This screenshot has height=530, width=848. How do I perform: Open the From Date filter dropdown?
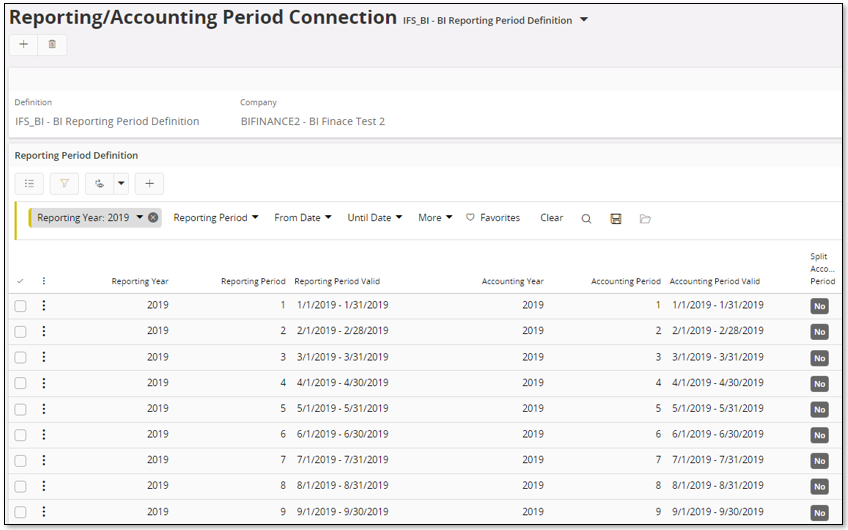pos(303,218)
